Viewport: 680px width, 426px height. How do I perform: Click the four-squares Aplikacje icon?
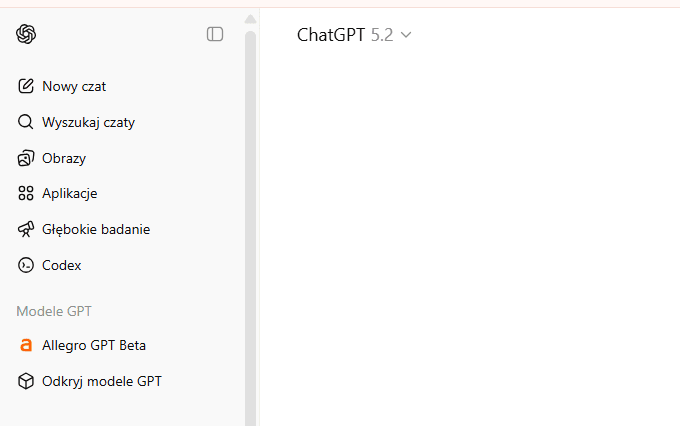(x=26, y=193)
